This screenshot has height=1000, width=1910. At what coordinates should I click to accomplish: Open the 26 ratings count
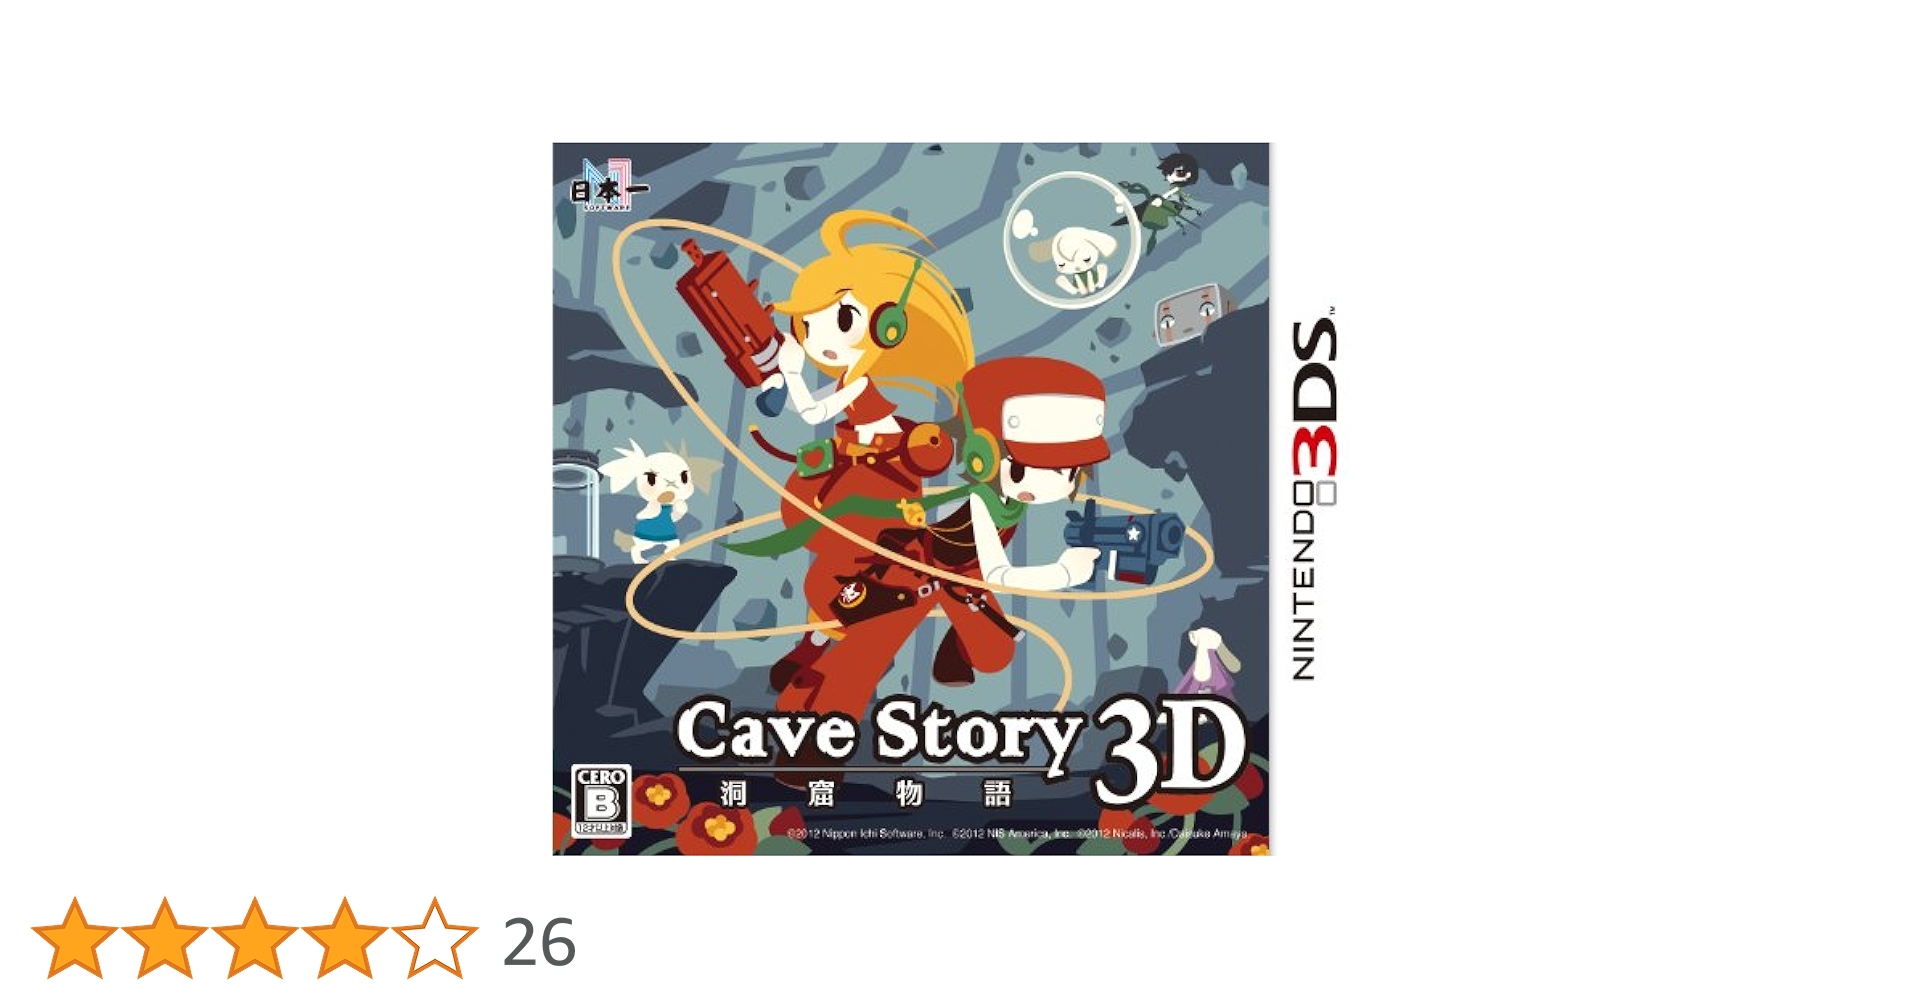tap(539, 942)
